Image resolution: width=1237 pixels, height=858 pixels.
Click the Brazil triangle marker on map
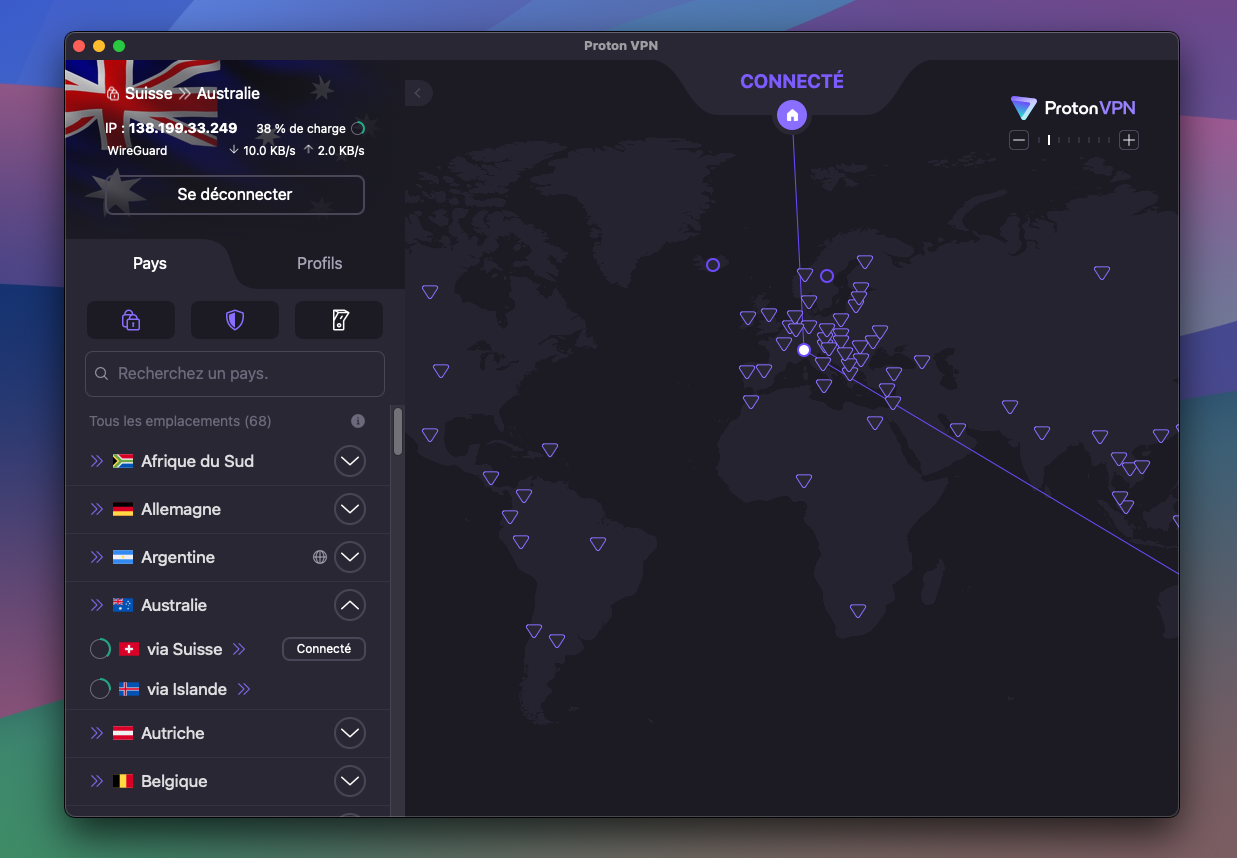tap(598, 544)
